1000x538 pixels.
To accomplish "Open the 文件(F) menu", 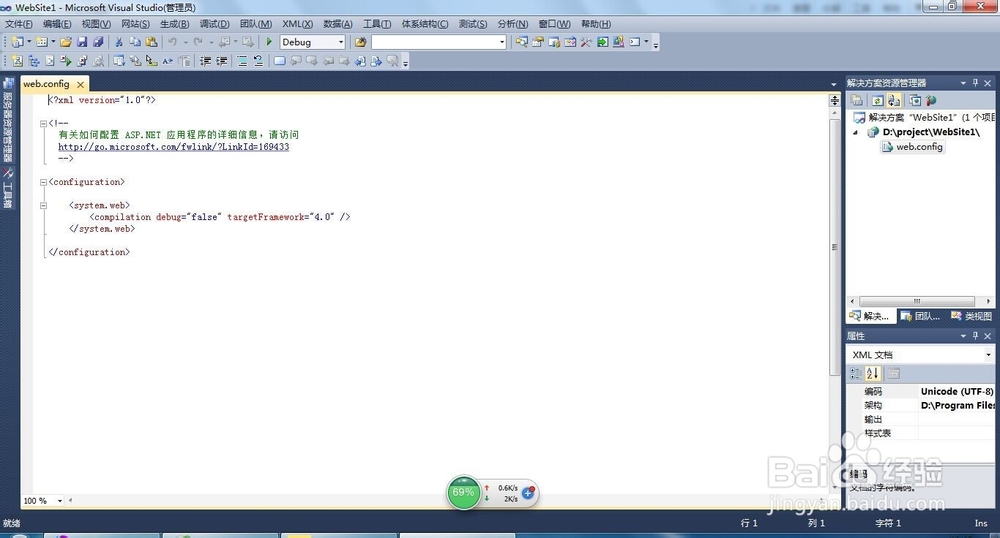I will click(x=19, y=24).
